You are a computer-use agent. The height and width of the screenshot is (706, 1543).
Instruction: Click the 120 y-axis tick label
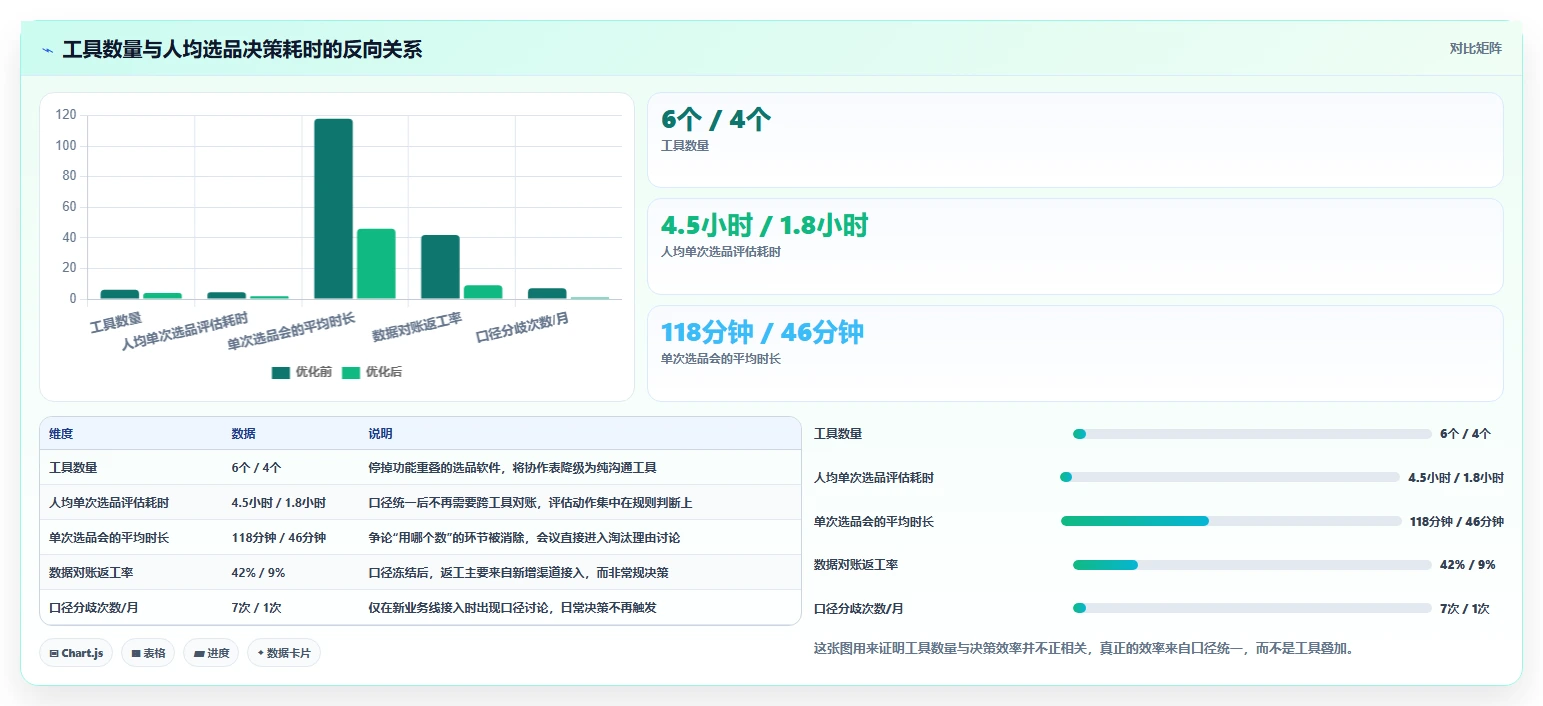pyautogui.click(x=66, y=115)
